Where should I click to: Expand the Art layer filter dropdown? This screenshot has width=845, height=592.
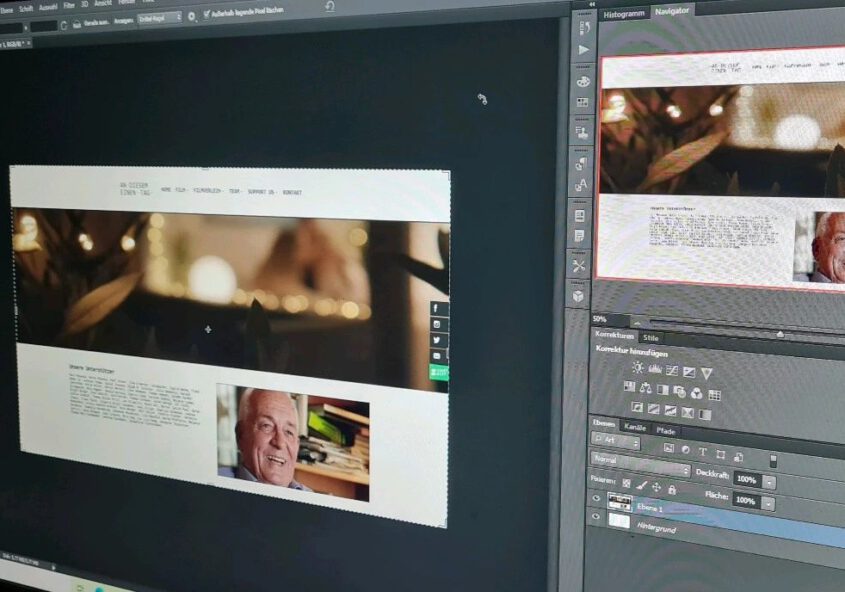click(x=616, y=440)
